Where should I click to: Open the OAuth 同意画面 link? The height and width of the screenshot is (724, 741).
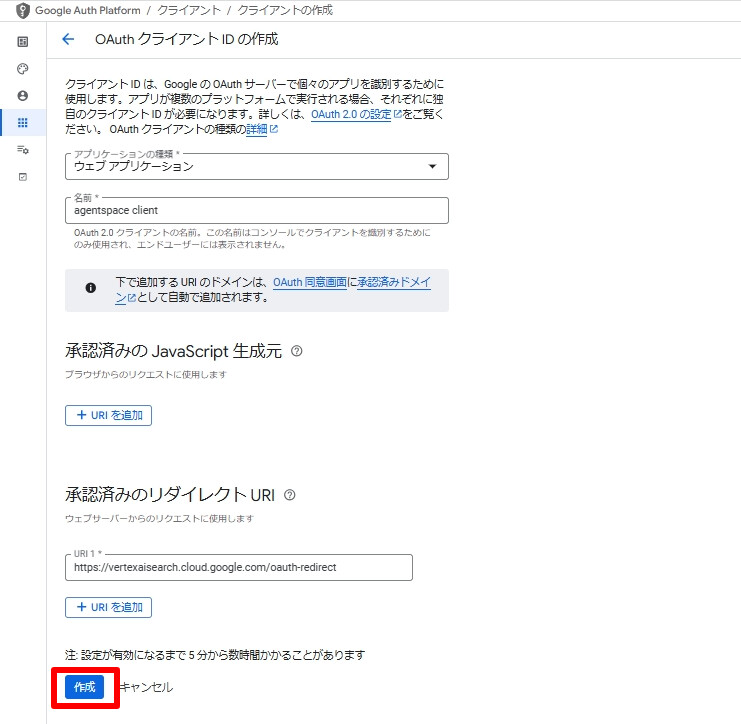pos(310,282)
